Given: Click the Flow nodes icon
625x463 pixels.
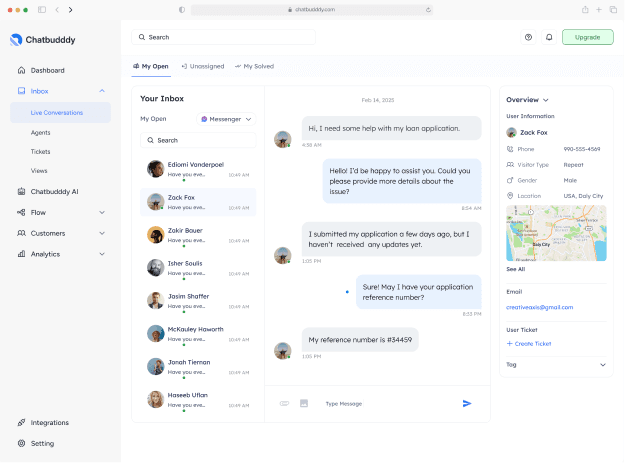Looking at the screenshot, I should [22, 212].
